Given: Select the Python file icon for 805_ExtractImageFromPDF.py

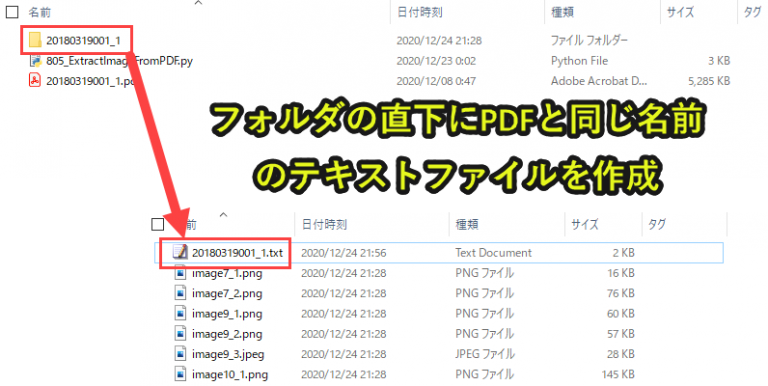Looking at the screenshot, I should tap(35, 61).
